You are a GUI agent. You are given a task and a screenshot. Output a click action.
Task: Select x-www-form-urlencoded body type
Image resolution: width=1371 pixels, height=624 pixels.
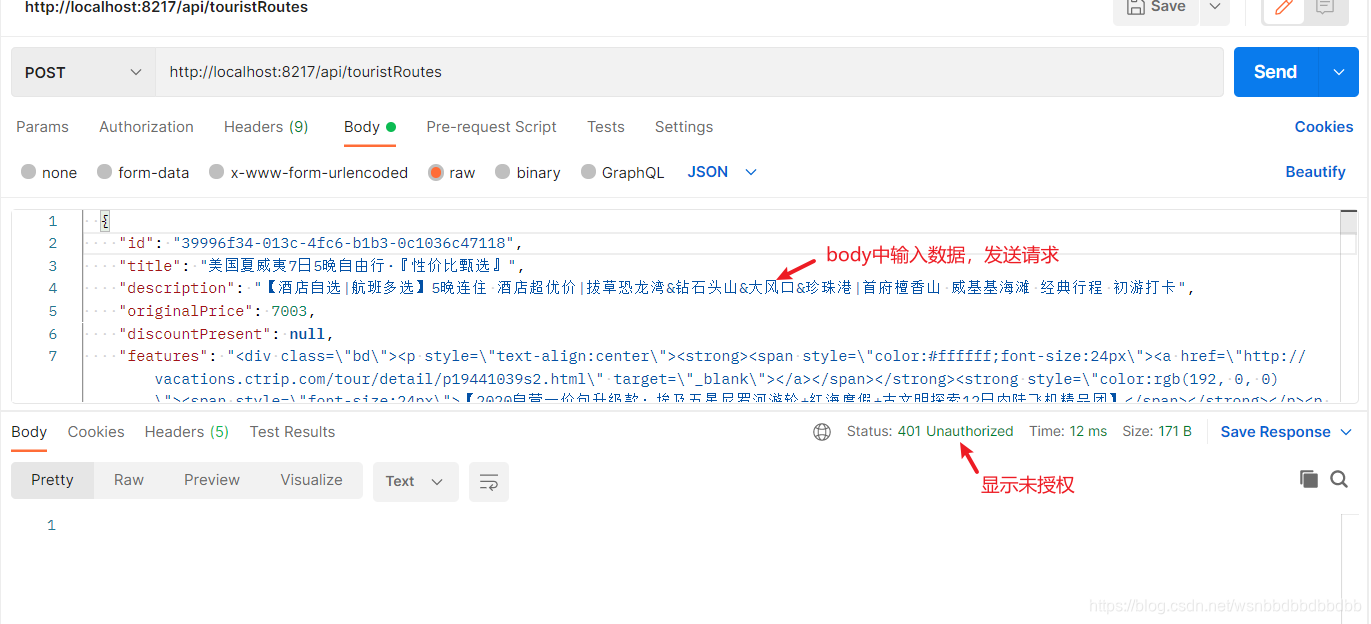(308, 172)
